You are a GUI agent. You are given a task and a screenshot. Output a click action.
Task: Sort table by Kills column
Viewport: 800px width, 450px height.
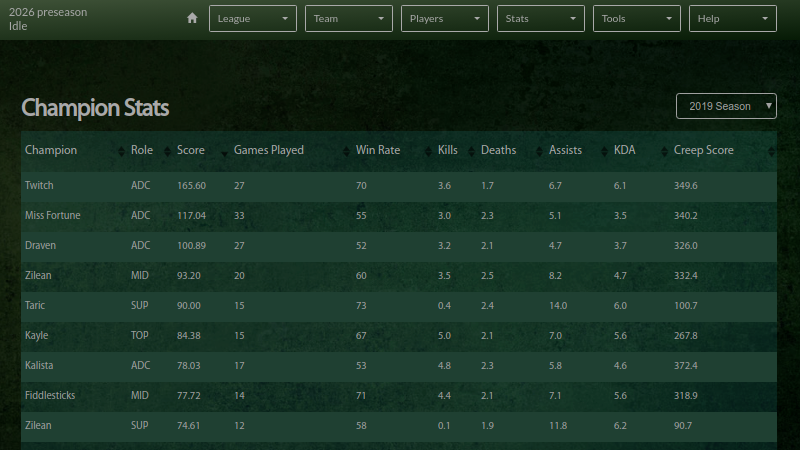pyautogui.click(x=456, y=151)
